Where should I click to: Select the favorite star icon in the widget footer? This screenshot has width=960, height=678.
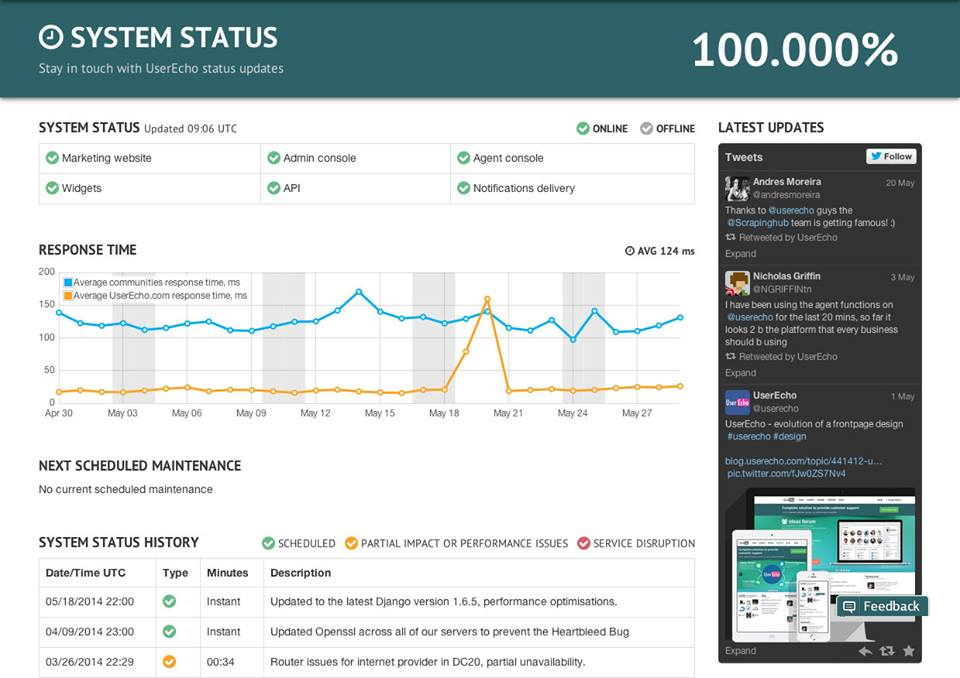pyautogui.click(x=908, y=651)
